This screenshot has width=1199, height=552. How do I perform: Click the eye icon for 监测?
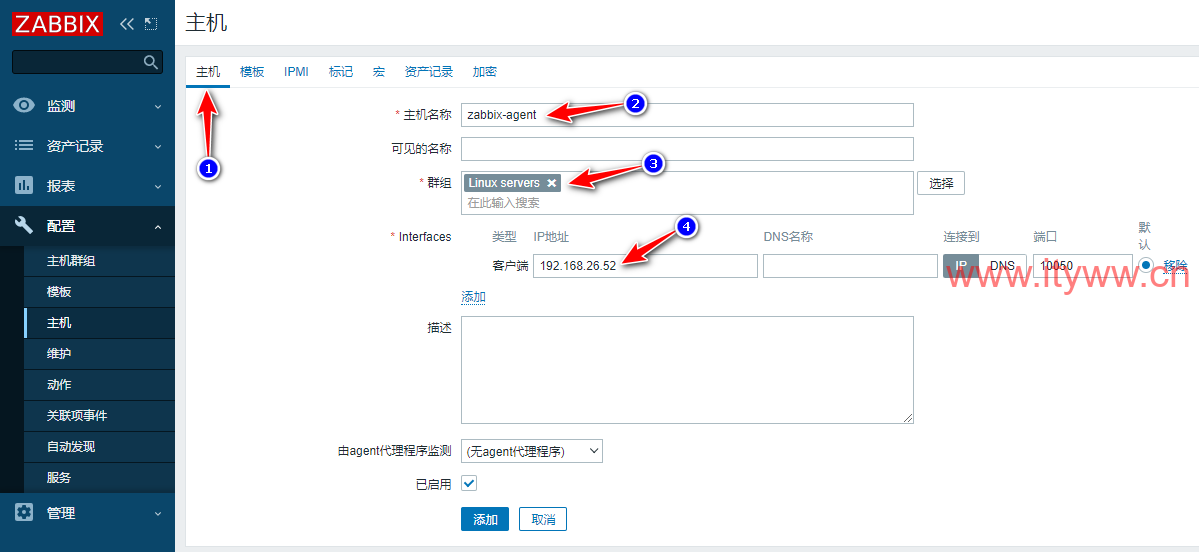(24, 106)
